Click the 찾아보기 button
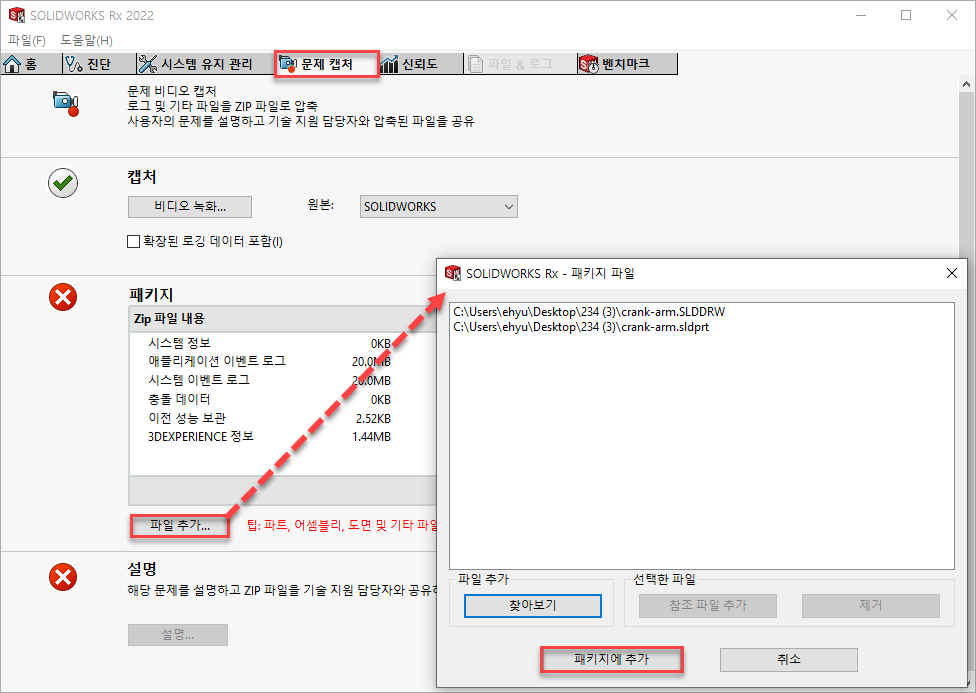976x693 pixels. tap(533, 605)
